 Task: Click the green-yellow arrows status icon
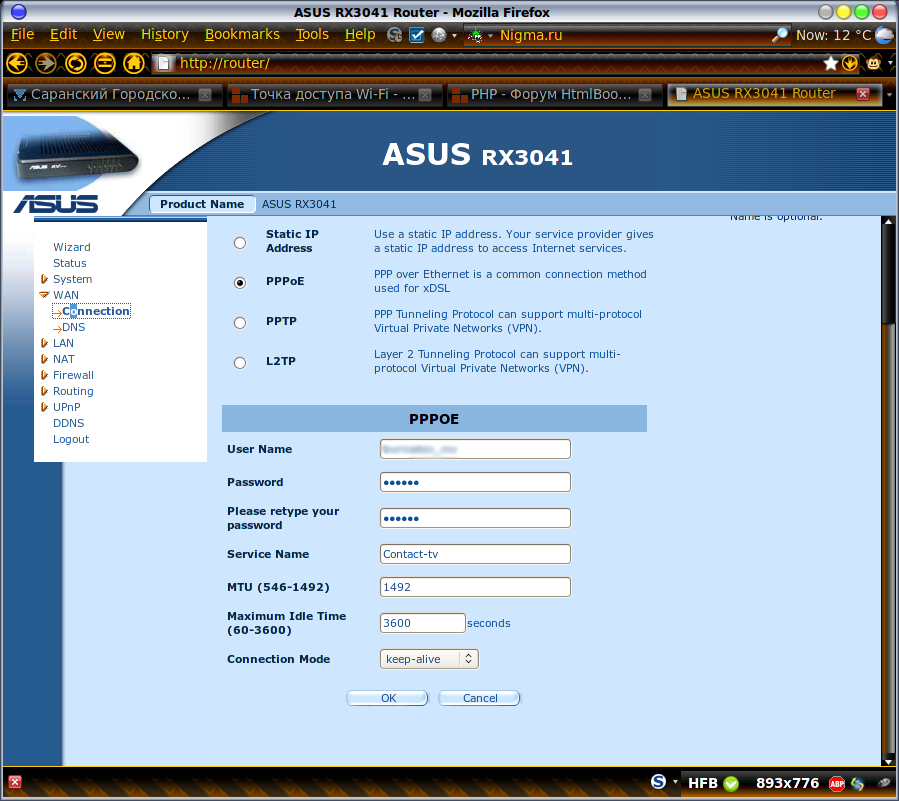[x=858, y=783]
